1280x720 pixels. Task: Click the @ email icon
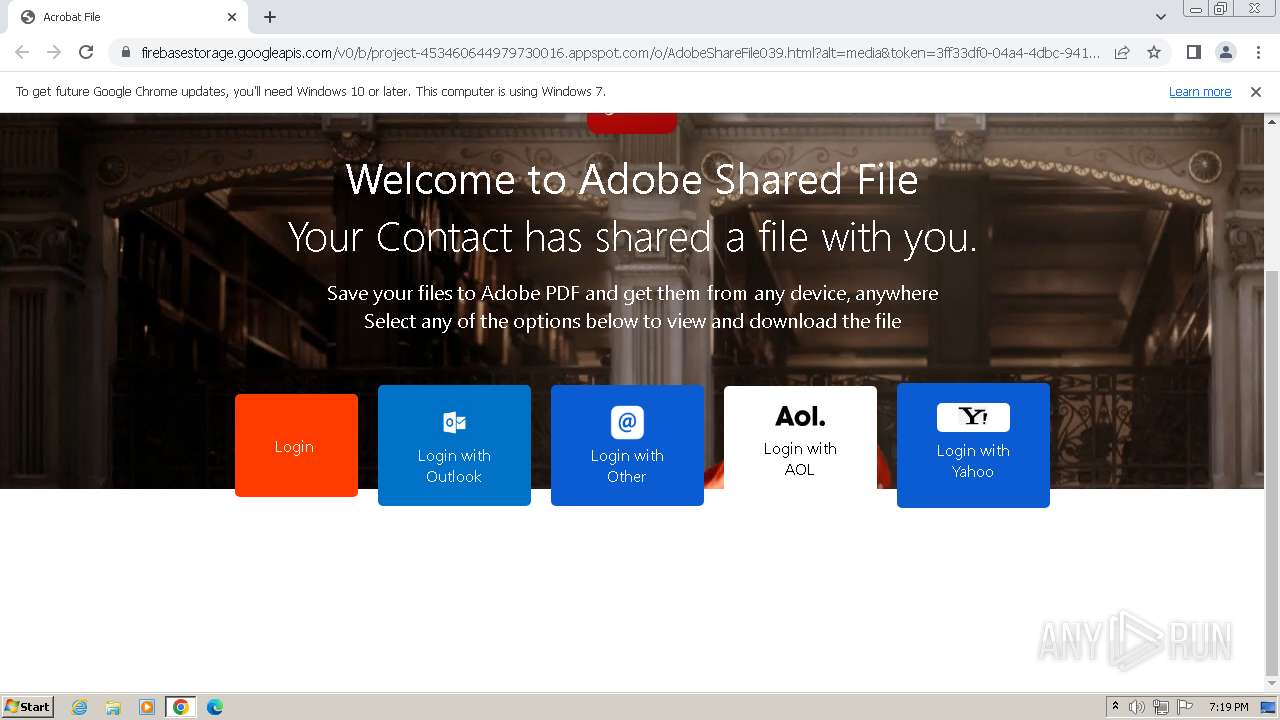627,422
